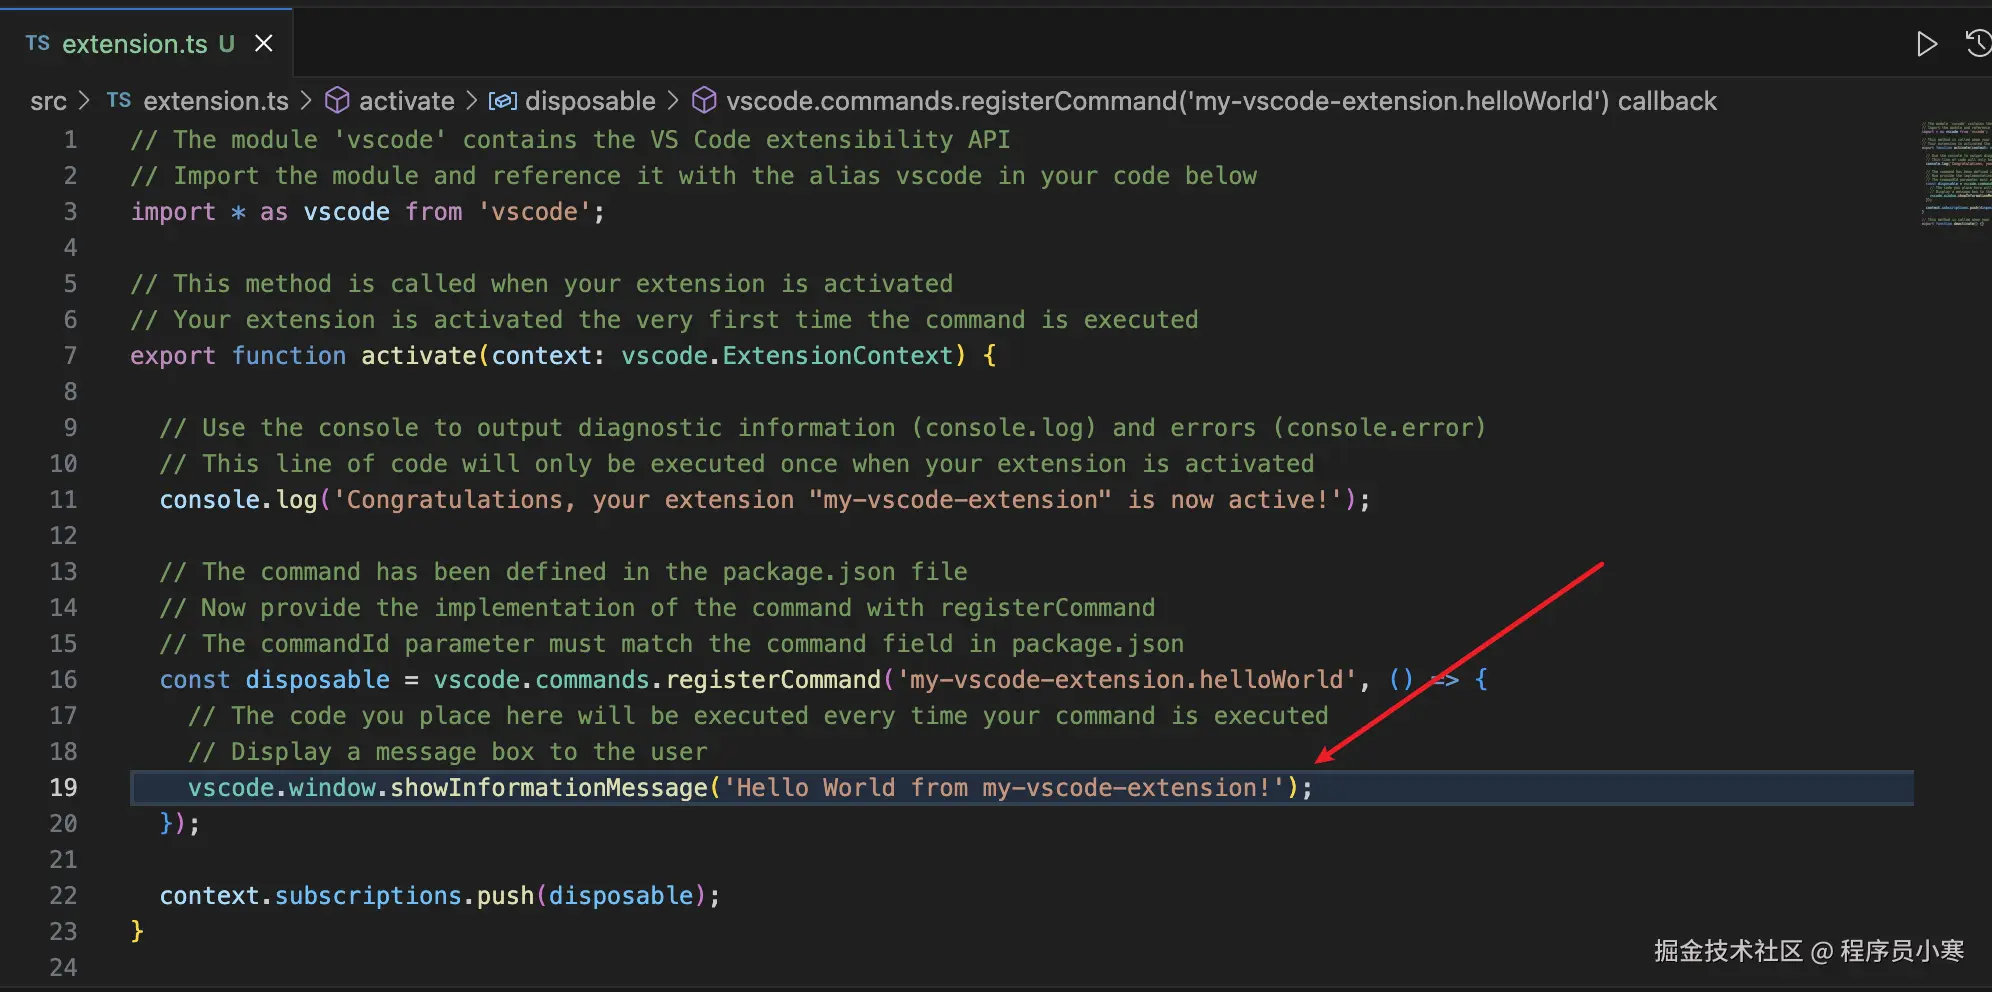This screenshot has width=1992, height=992.
Task: Expand the chevron after src in breadcrumb
Action: (85, 101)
